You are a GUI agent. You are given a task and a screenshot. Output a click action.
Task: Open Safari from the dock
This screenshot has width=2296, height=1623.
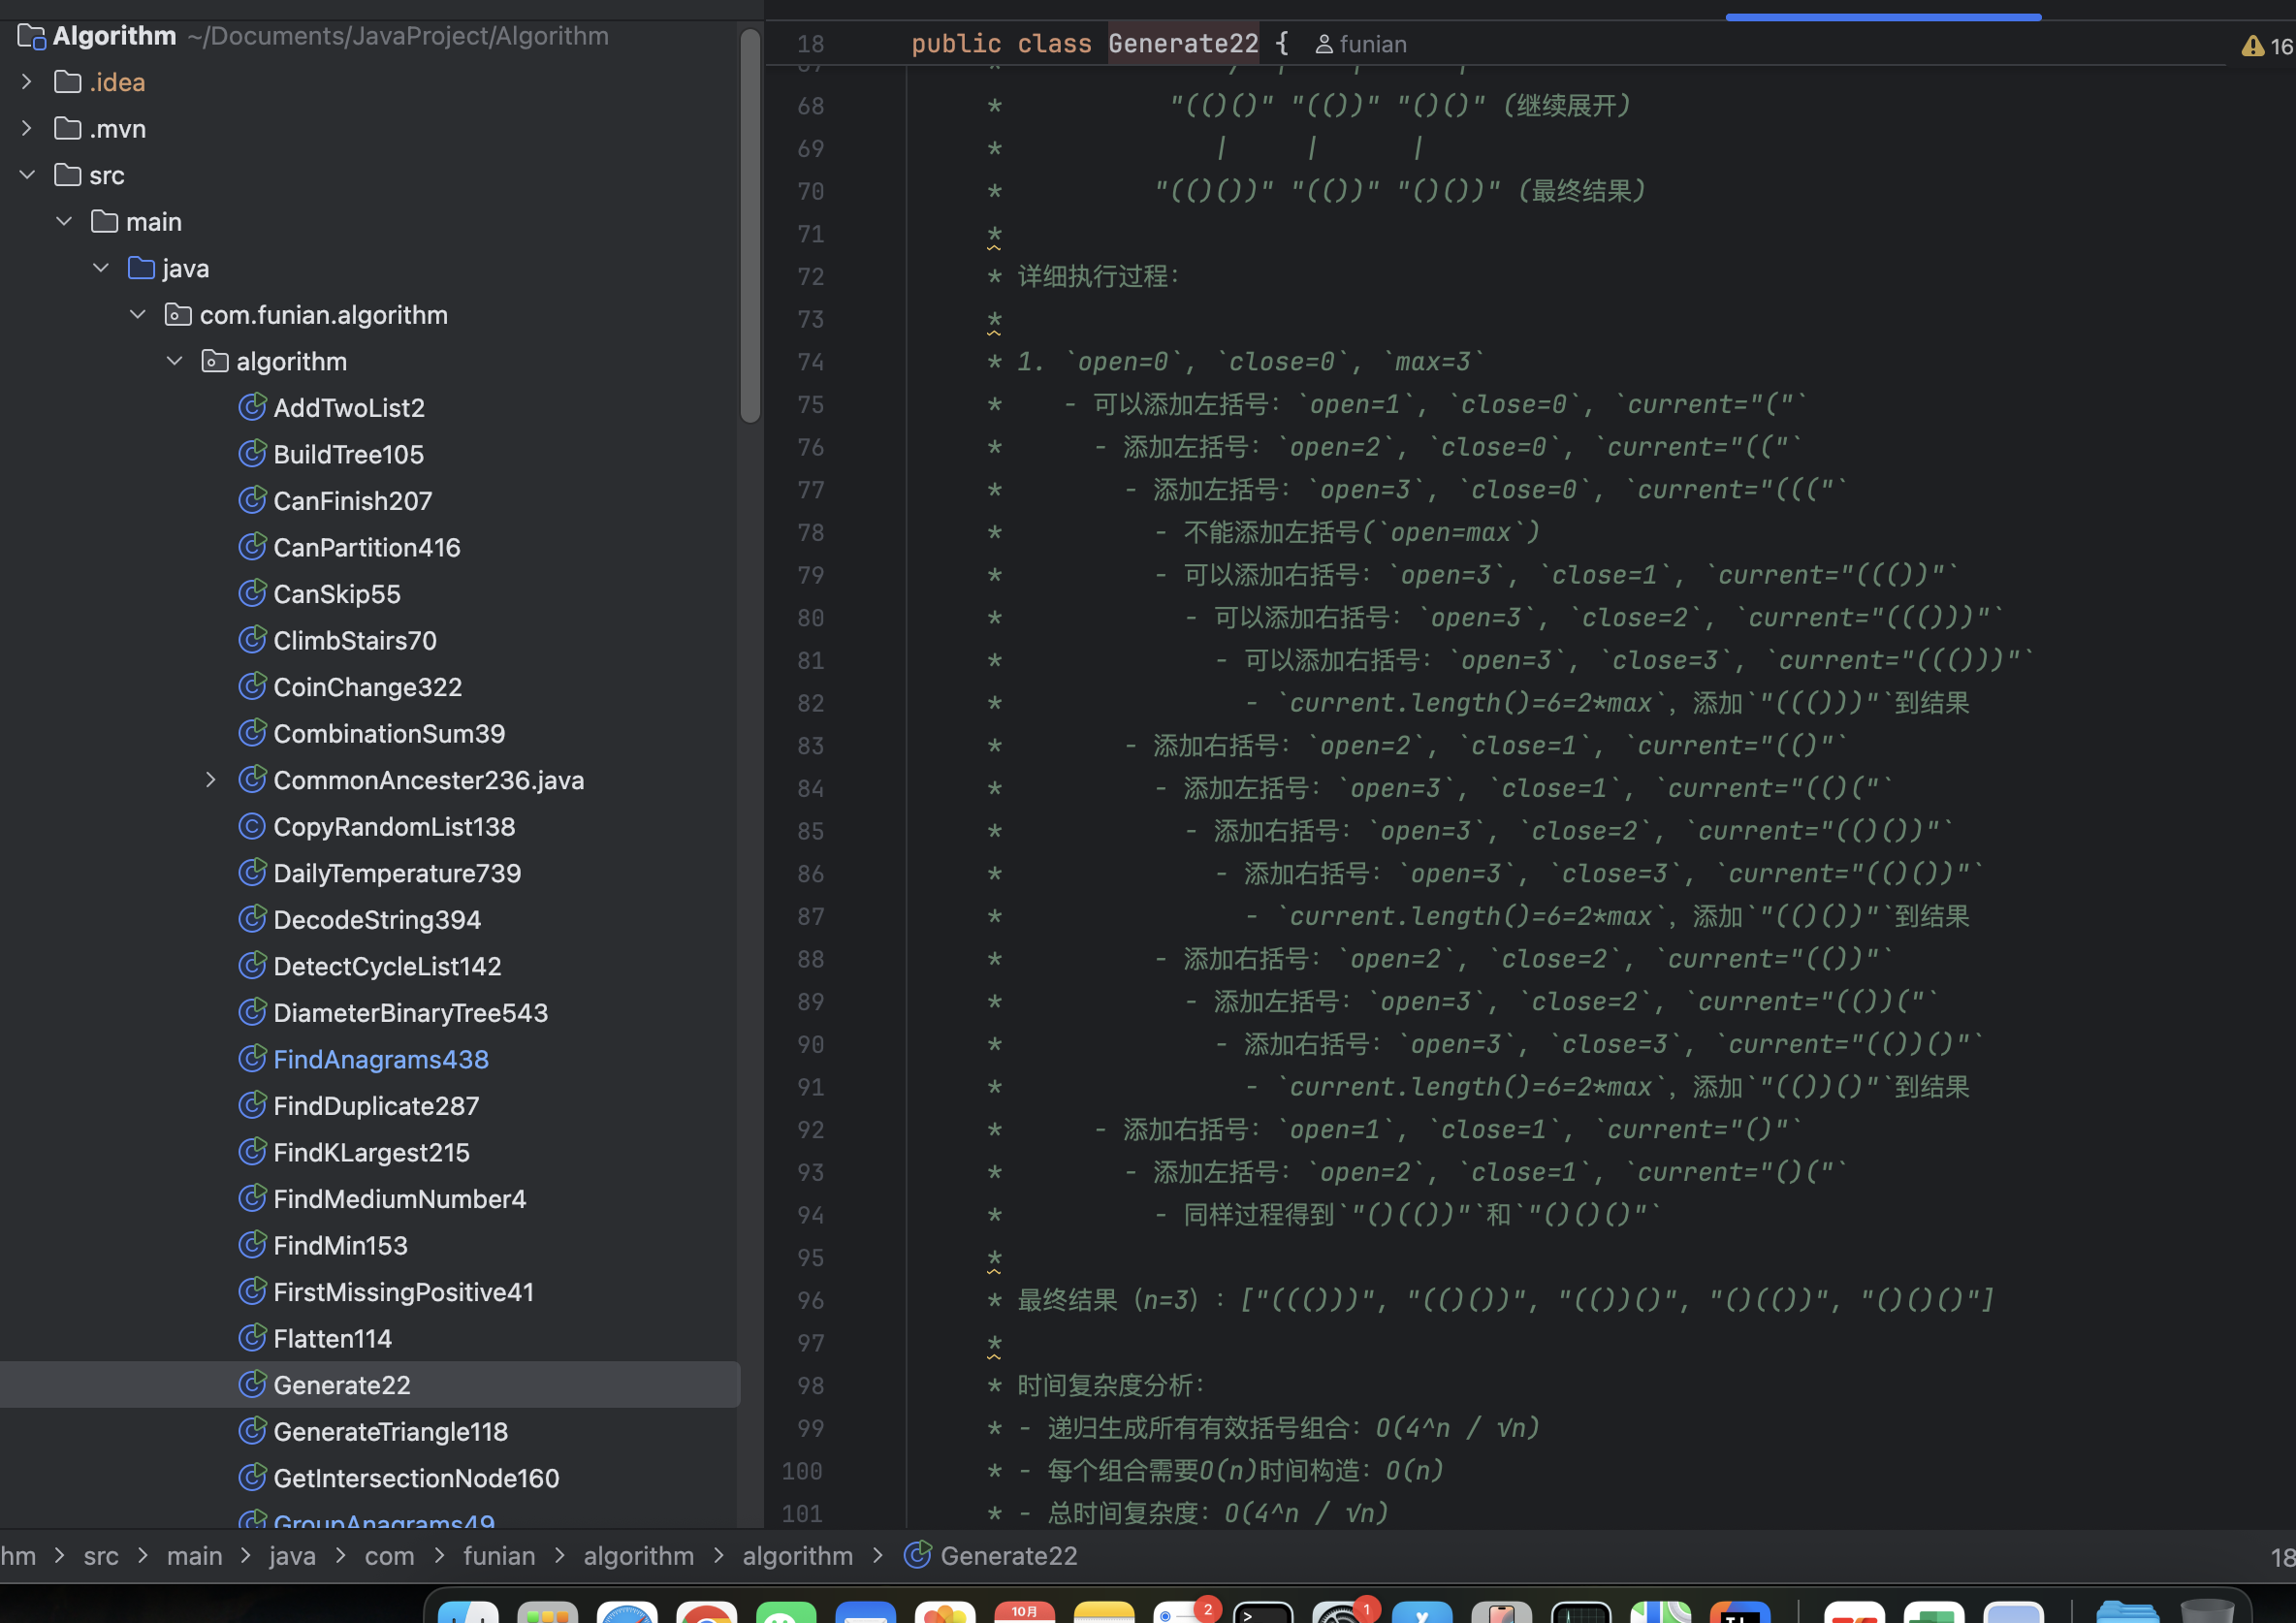(627, 1612)
